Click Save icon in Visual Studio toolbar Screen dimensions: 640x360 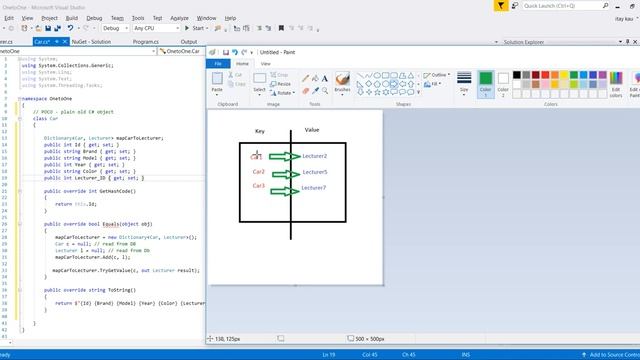[48, 28]
